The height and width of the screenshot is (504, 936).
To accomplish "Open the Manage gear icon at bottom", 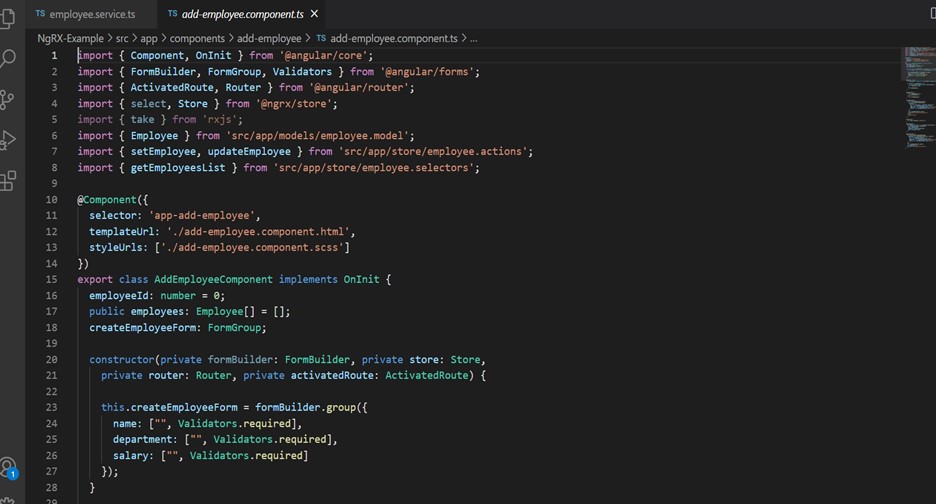I will coord(9,499).
